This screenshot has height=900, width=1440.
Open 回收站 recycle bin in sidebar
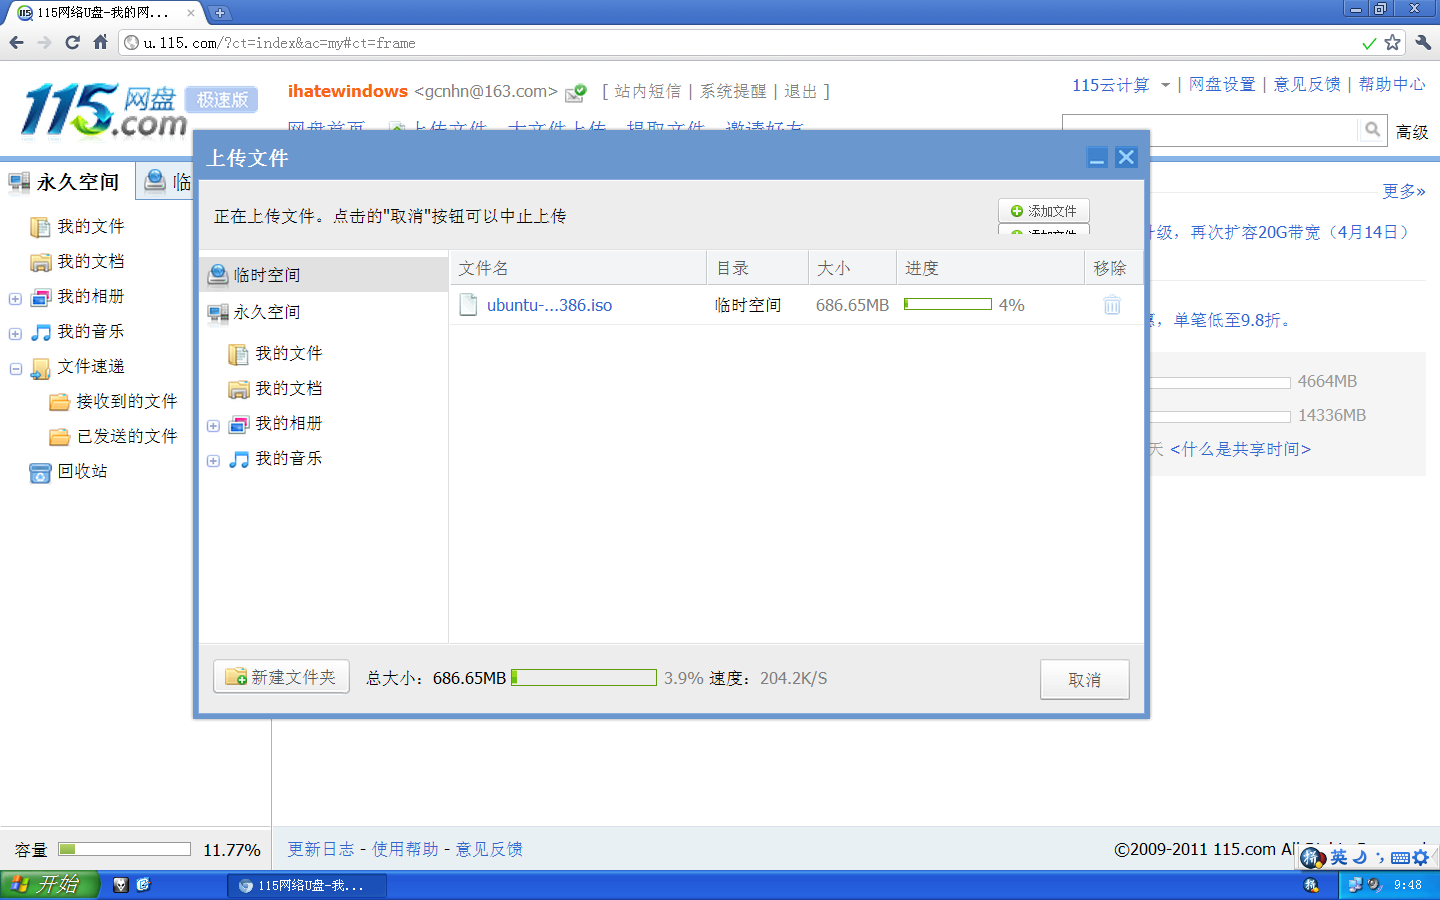point(82,471)
